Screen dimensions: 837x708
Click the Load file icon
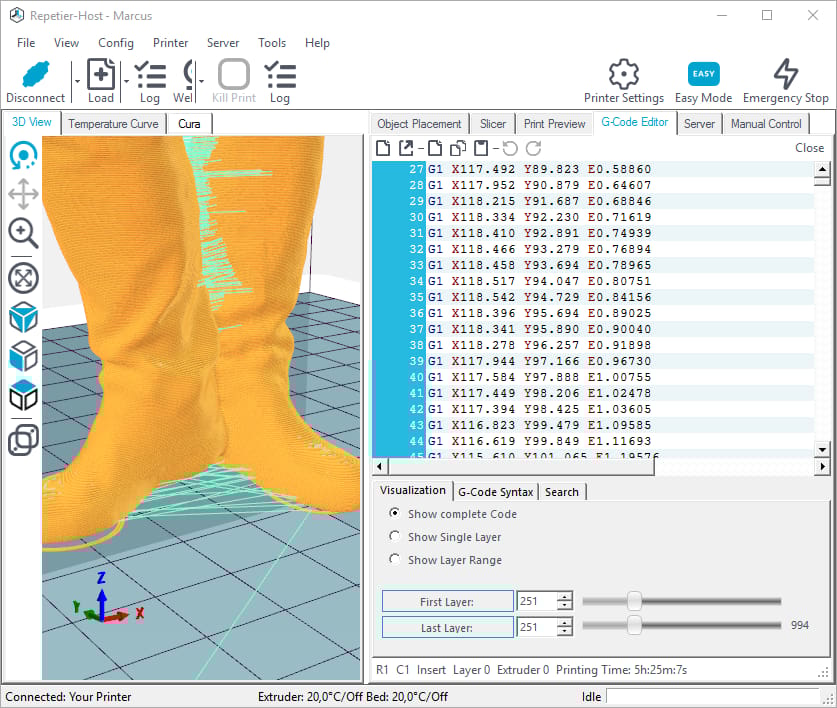[x=101, y=76]
